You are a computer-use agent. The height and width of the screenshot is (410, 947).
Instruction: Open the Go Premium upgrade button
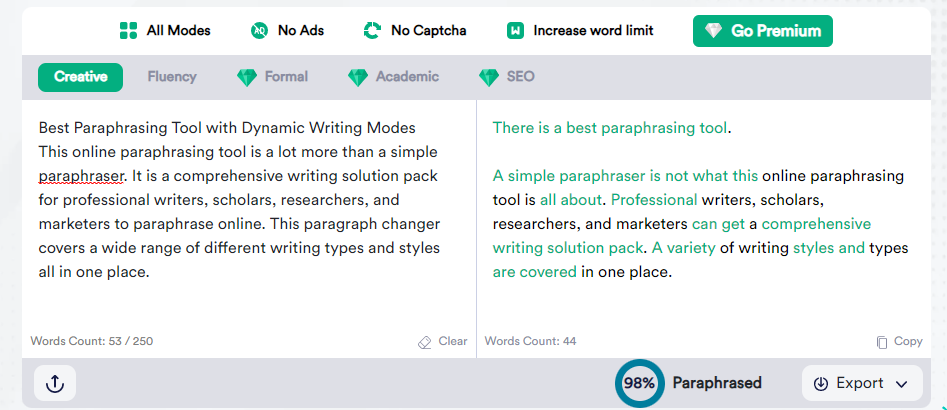[x=763, y=31]
